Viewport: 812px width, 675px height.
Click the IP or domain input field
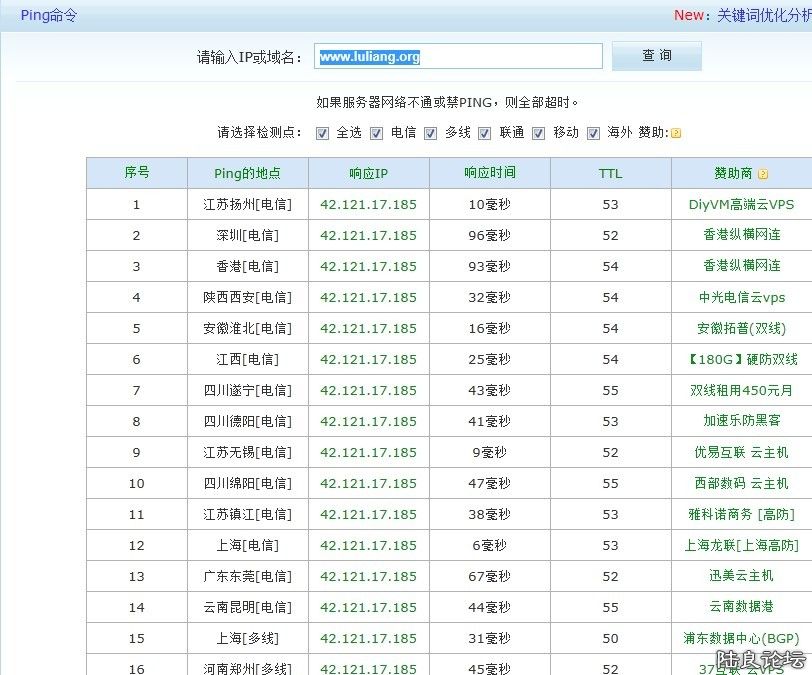458,57
